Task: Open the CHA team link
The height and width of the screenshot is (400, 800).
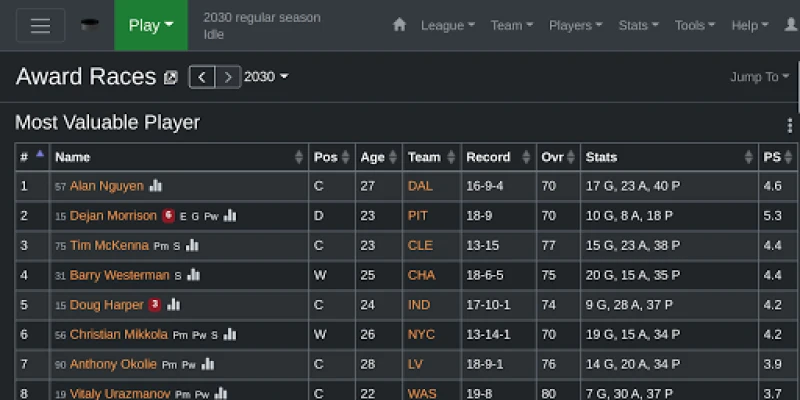Action: pyautogui.click(x=421, y=275)
